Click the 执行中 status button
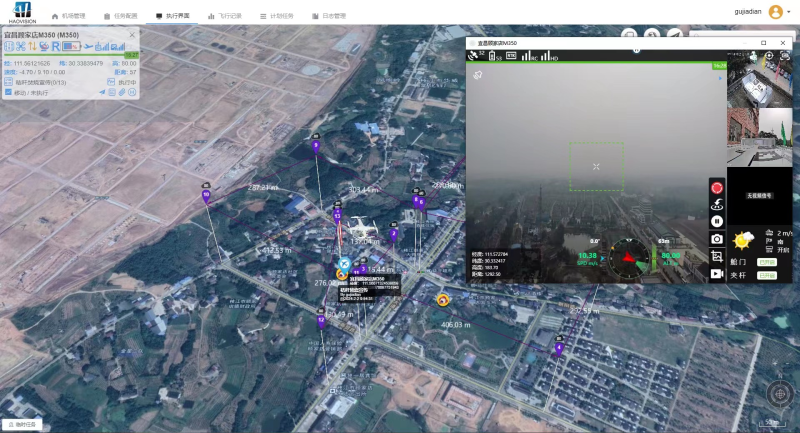 tap(123, 82)
